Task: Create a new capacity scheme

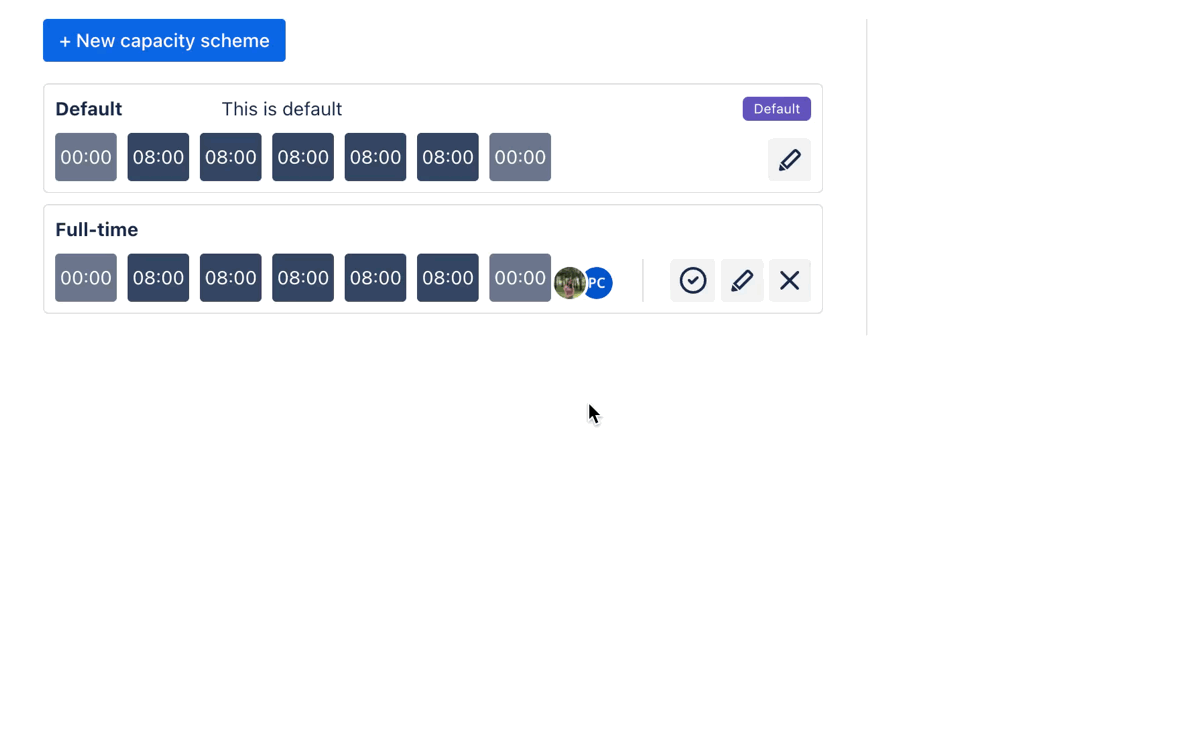Action: coord(163,40)
